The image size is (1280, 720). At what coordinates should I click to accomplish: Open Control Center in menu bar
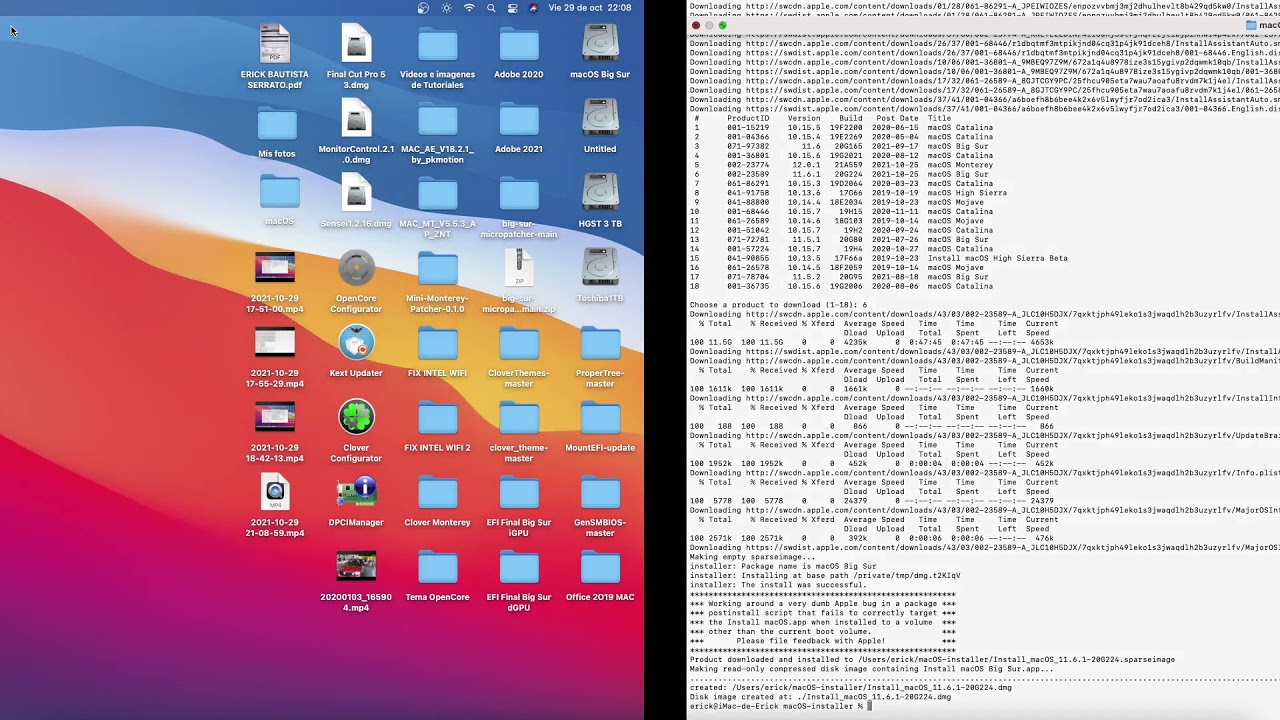[512, 8]
